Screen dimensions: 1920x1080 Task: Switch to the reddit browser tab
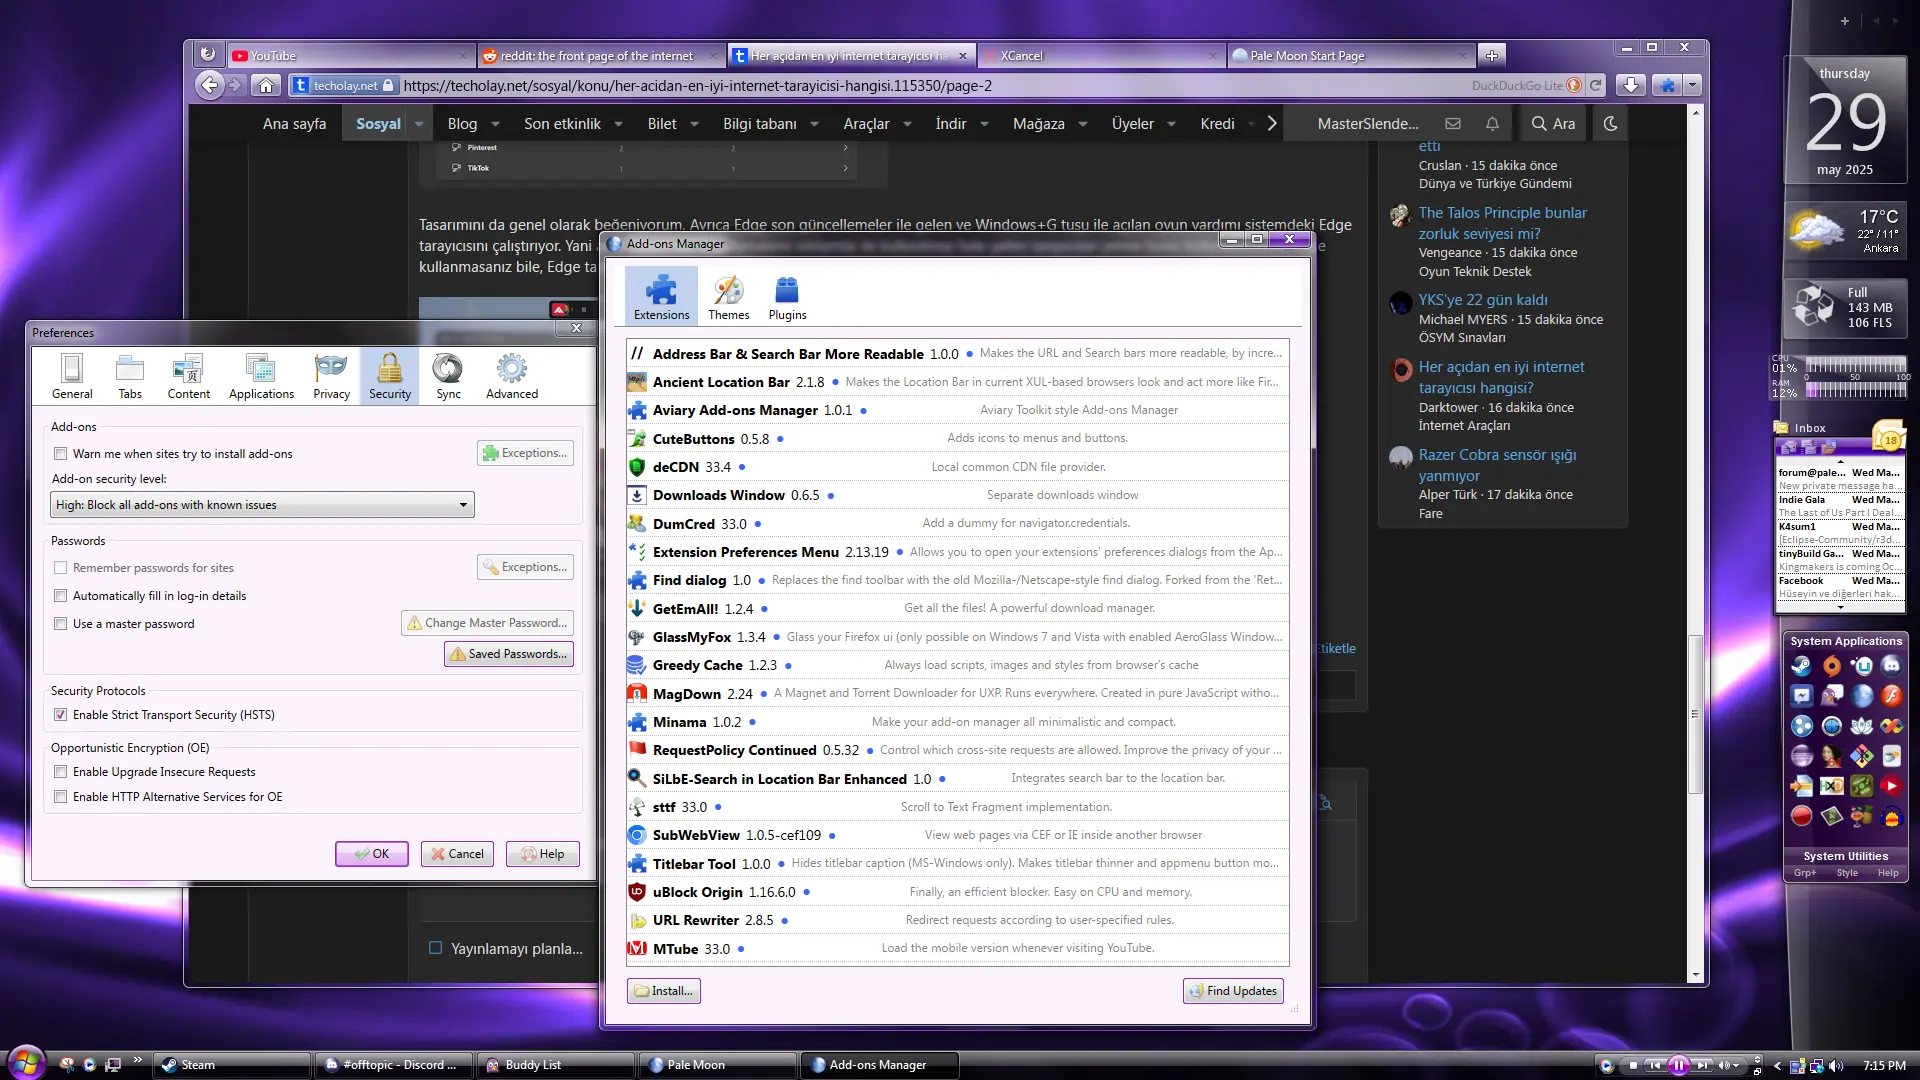600,56
